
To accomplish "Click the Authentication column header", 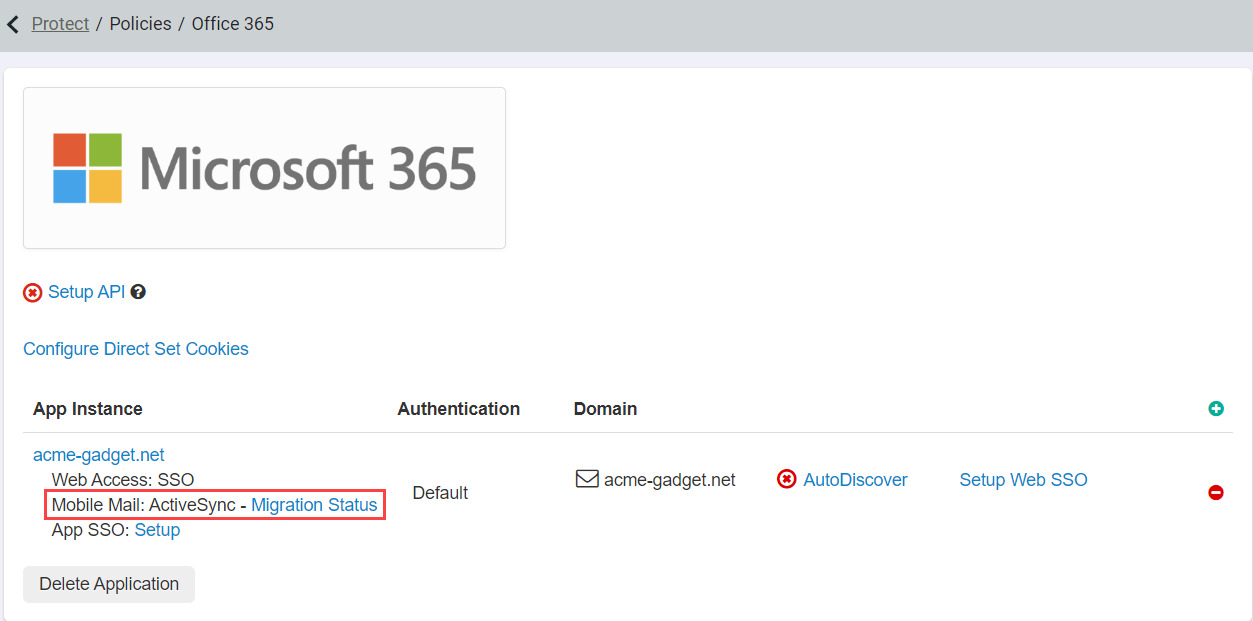I will (459, 409).
